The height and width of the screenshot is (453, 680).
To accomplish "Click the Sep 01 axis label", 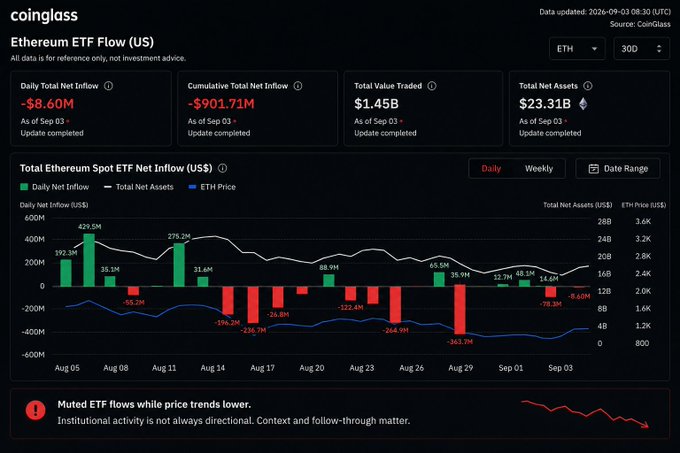I will pyautogui.click(x=511, y=368).
